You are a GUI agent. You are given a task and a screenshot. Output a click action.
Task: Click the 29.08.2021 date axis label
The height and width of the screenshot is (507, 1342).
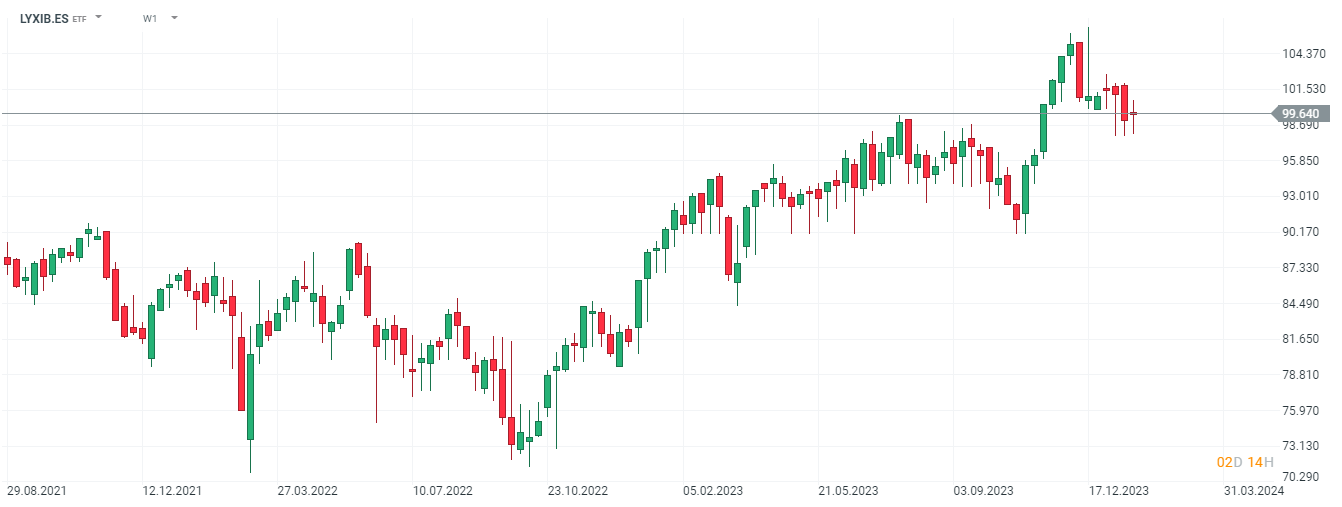(x=37, y=491)
